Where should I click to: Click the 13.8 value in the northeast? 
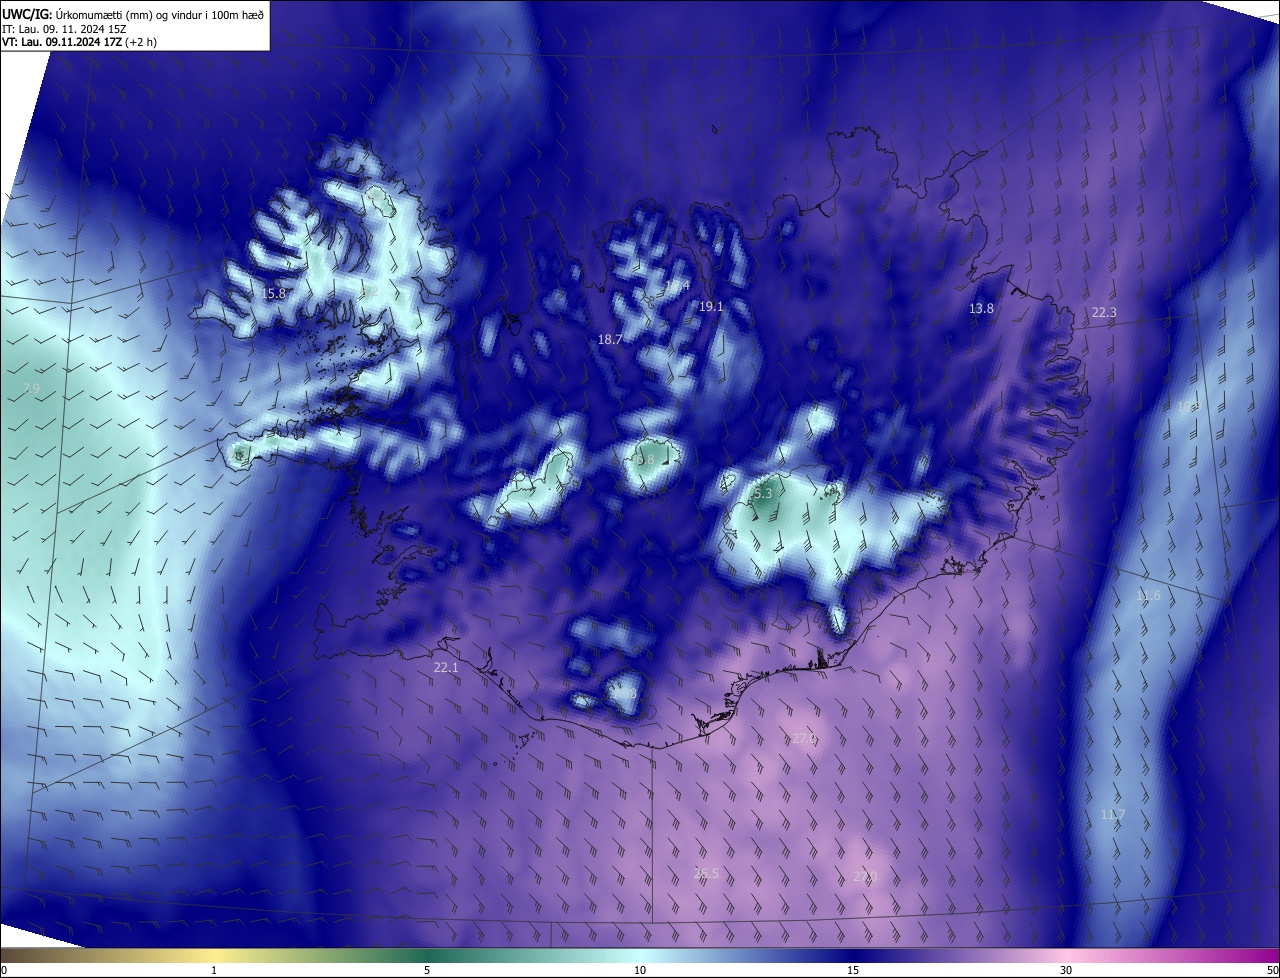coord(981,309)
